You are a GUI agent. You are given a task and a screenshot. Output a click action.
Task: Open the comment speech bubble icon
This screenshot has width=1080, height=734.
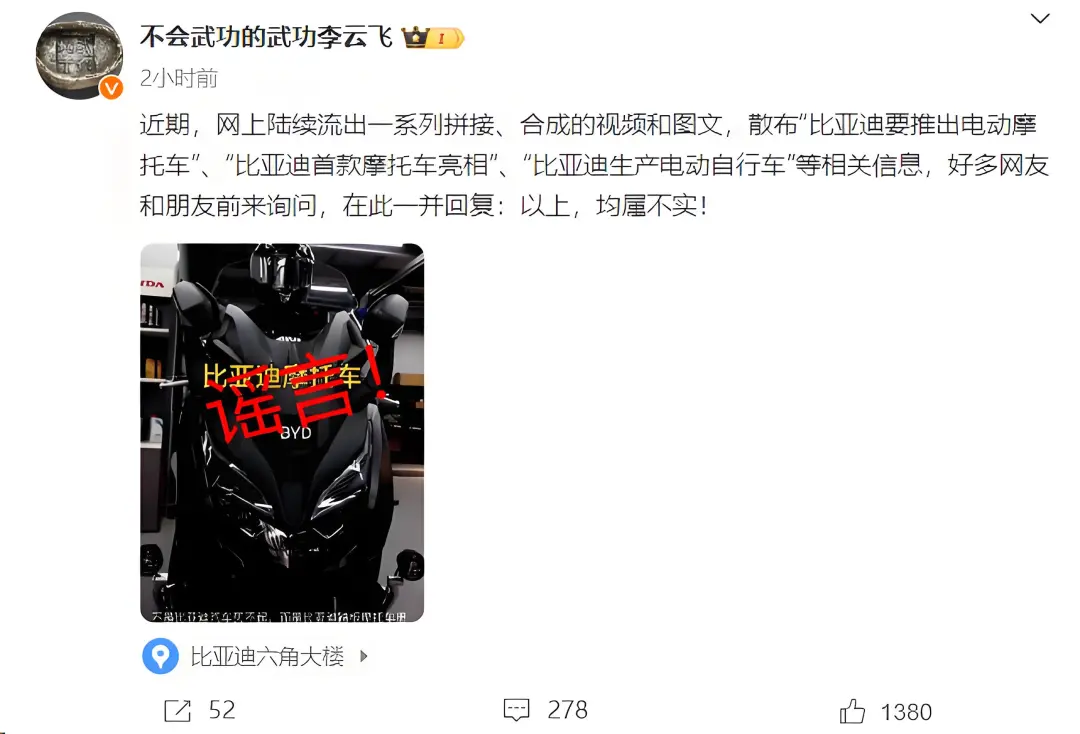(517, 710)
